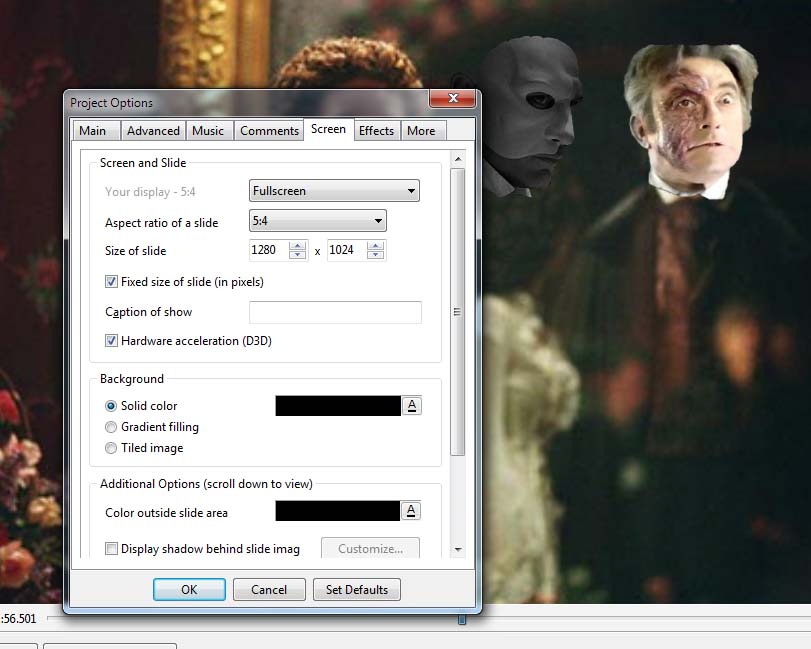Viewport: 811px width, 649px height.
Task: Switch to the More tab
Action: [x=422, y=131]
